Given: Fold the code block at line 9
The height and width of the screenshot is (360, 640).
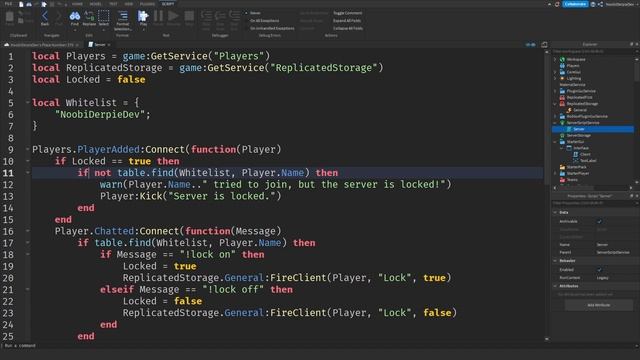Looking at the screenshot, I should [28, 149].
